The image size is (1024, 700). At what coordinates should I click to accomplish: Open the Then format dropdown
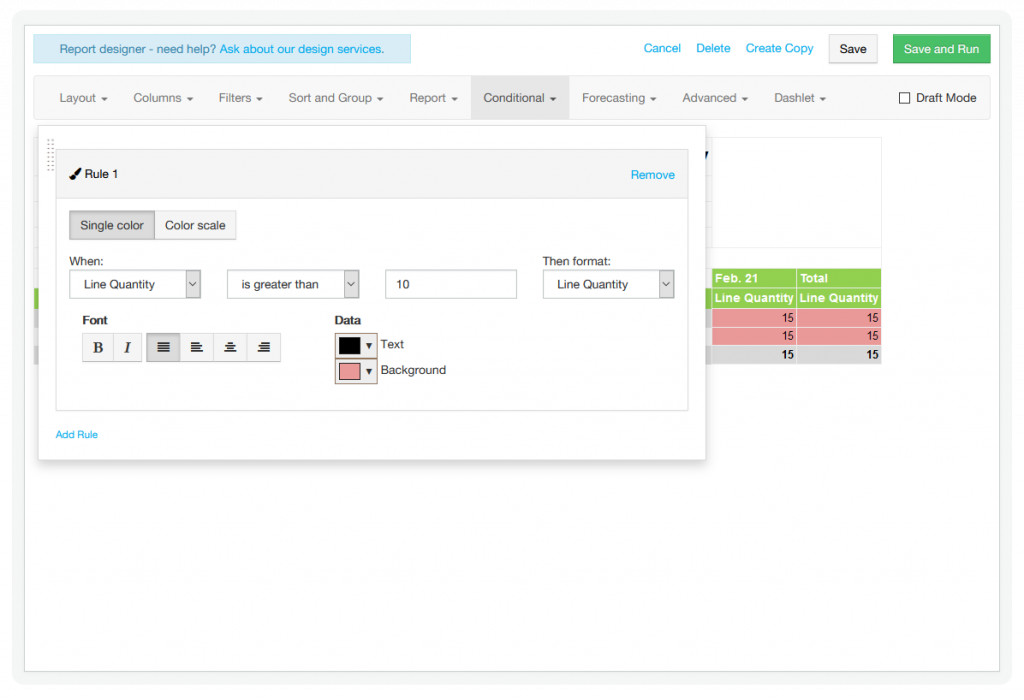[x=608, y=284]
